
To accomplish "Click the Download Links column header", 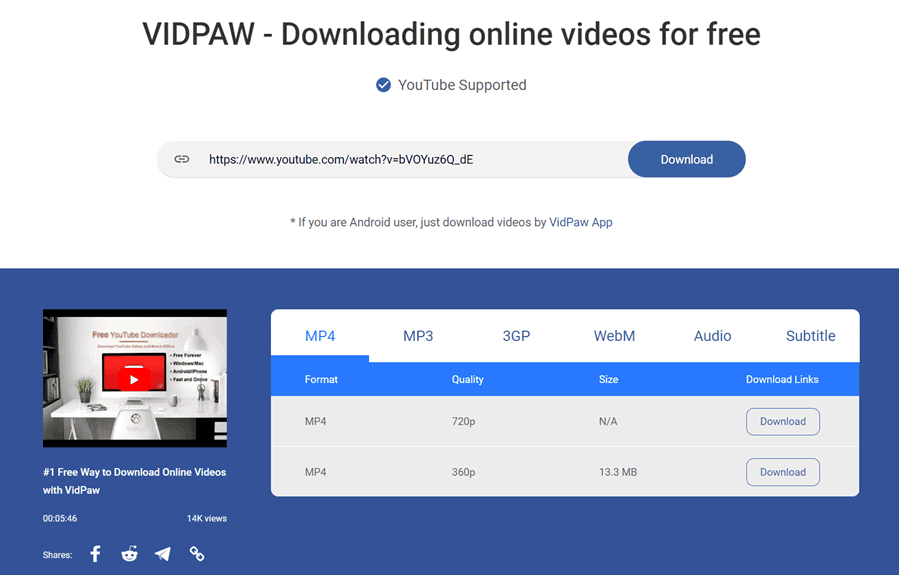I will (x=782, y=379).
